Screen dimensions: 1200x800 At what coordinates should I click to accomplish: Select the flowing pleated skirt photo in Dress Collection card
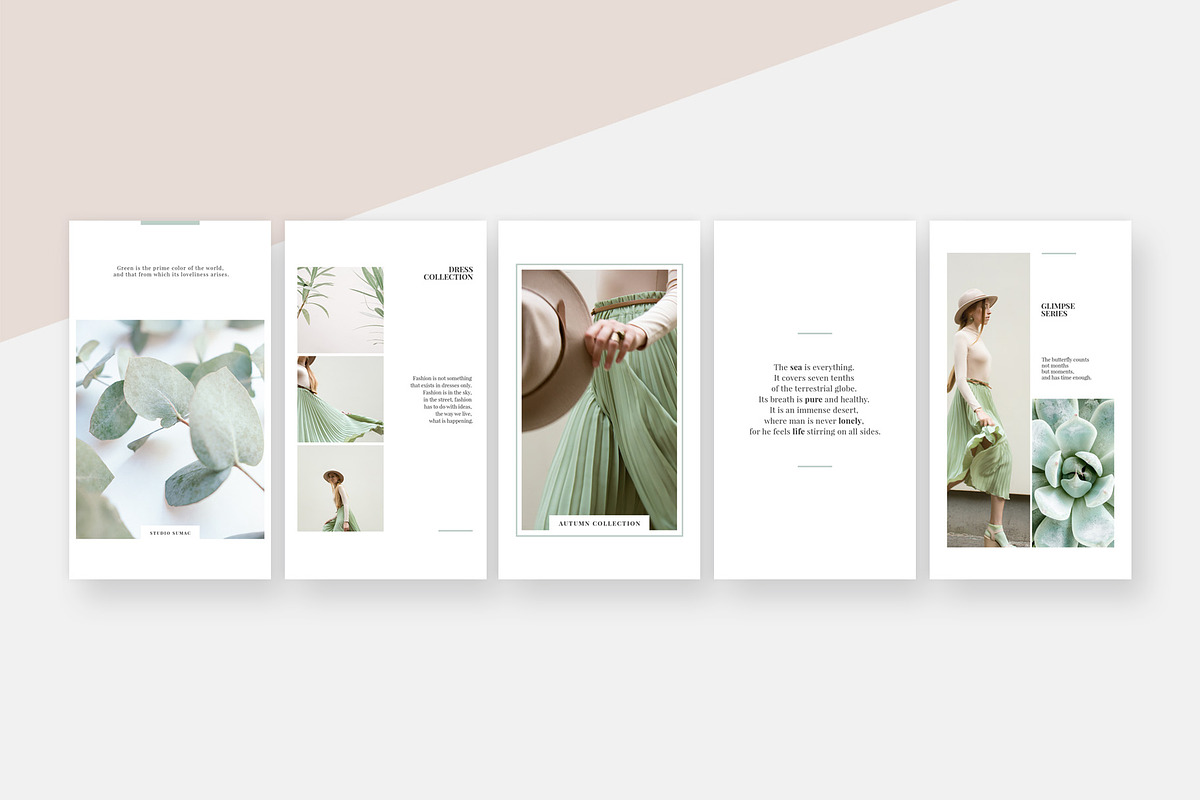[340, 399]
